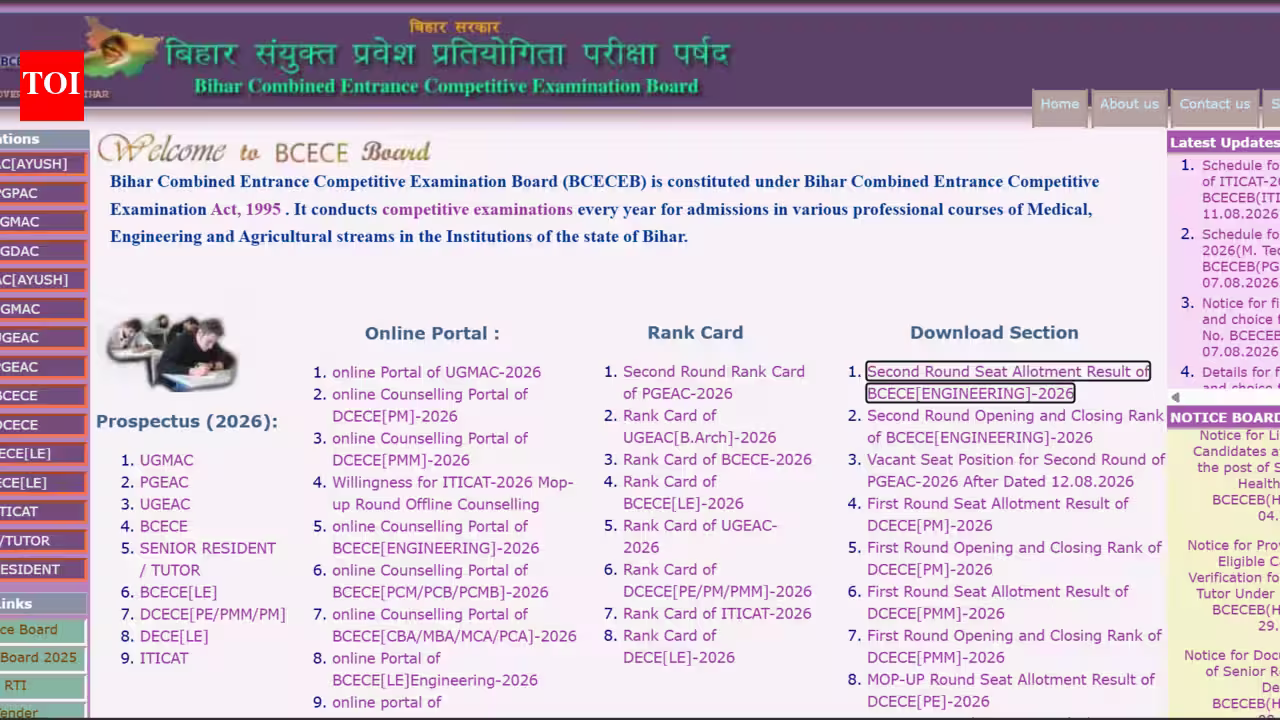The image size is (1280, 720).
Task: Open online Counselling Portal of DCECE[PMM]-2026
Action: tap(430, 449)
